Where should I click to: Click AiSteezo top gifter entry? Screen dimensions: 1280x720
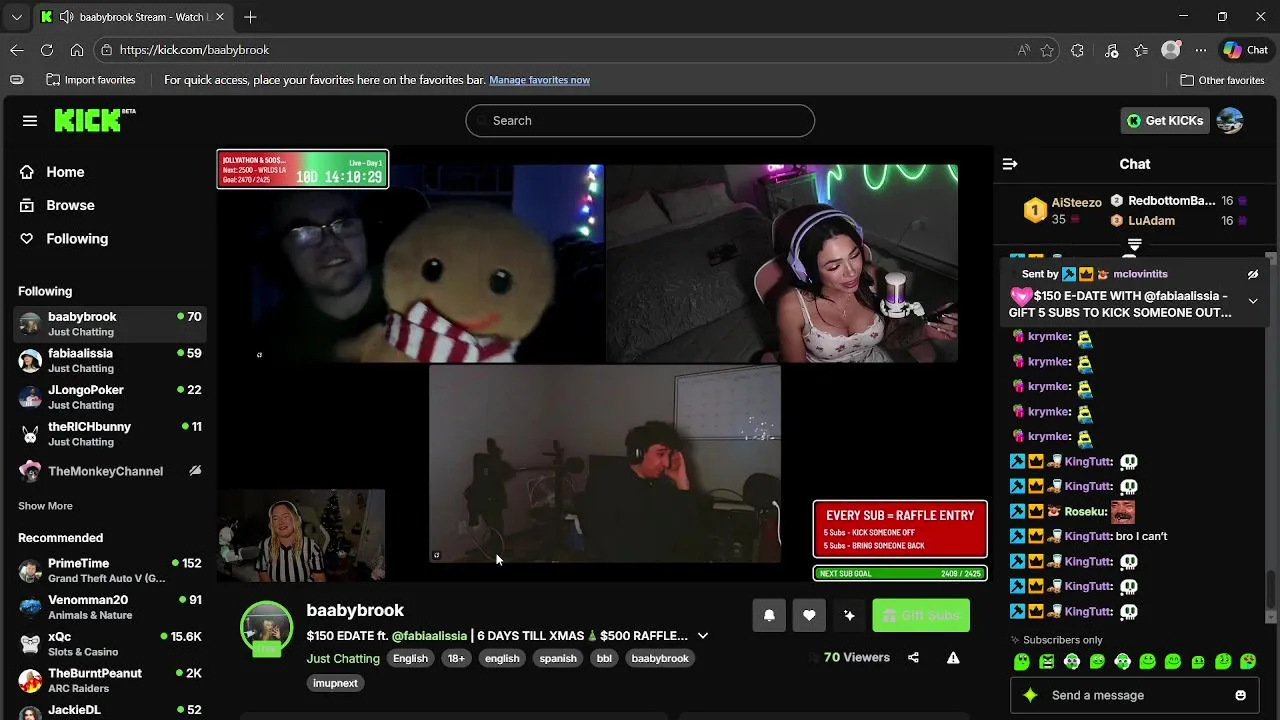pos(1062,210)
